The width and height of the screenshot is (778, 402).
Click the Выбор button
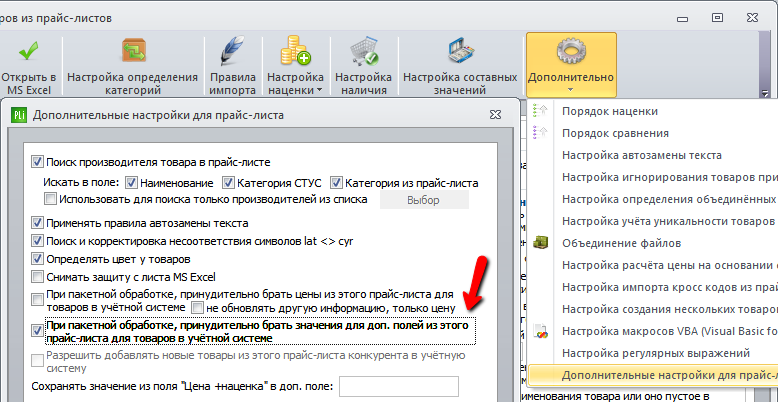click(x=424, y=200)
